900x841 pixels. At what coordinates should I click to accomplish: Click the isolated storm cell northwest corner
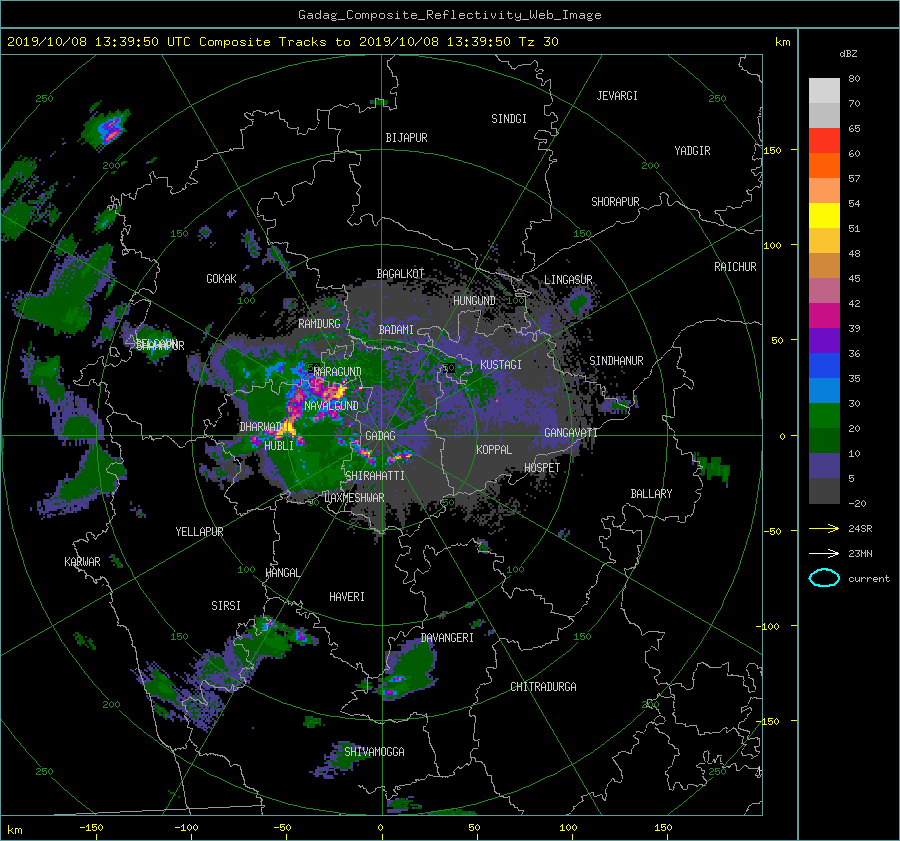point(106,129)
